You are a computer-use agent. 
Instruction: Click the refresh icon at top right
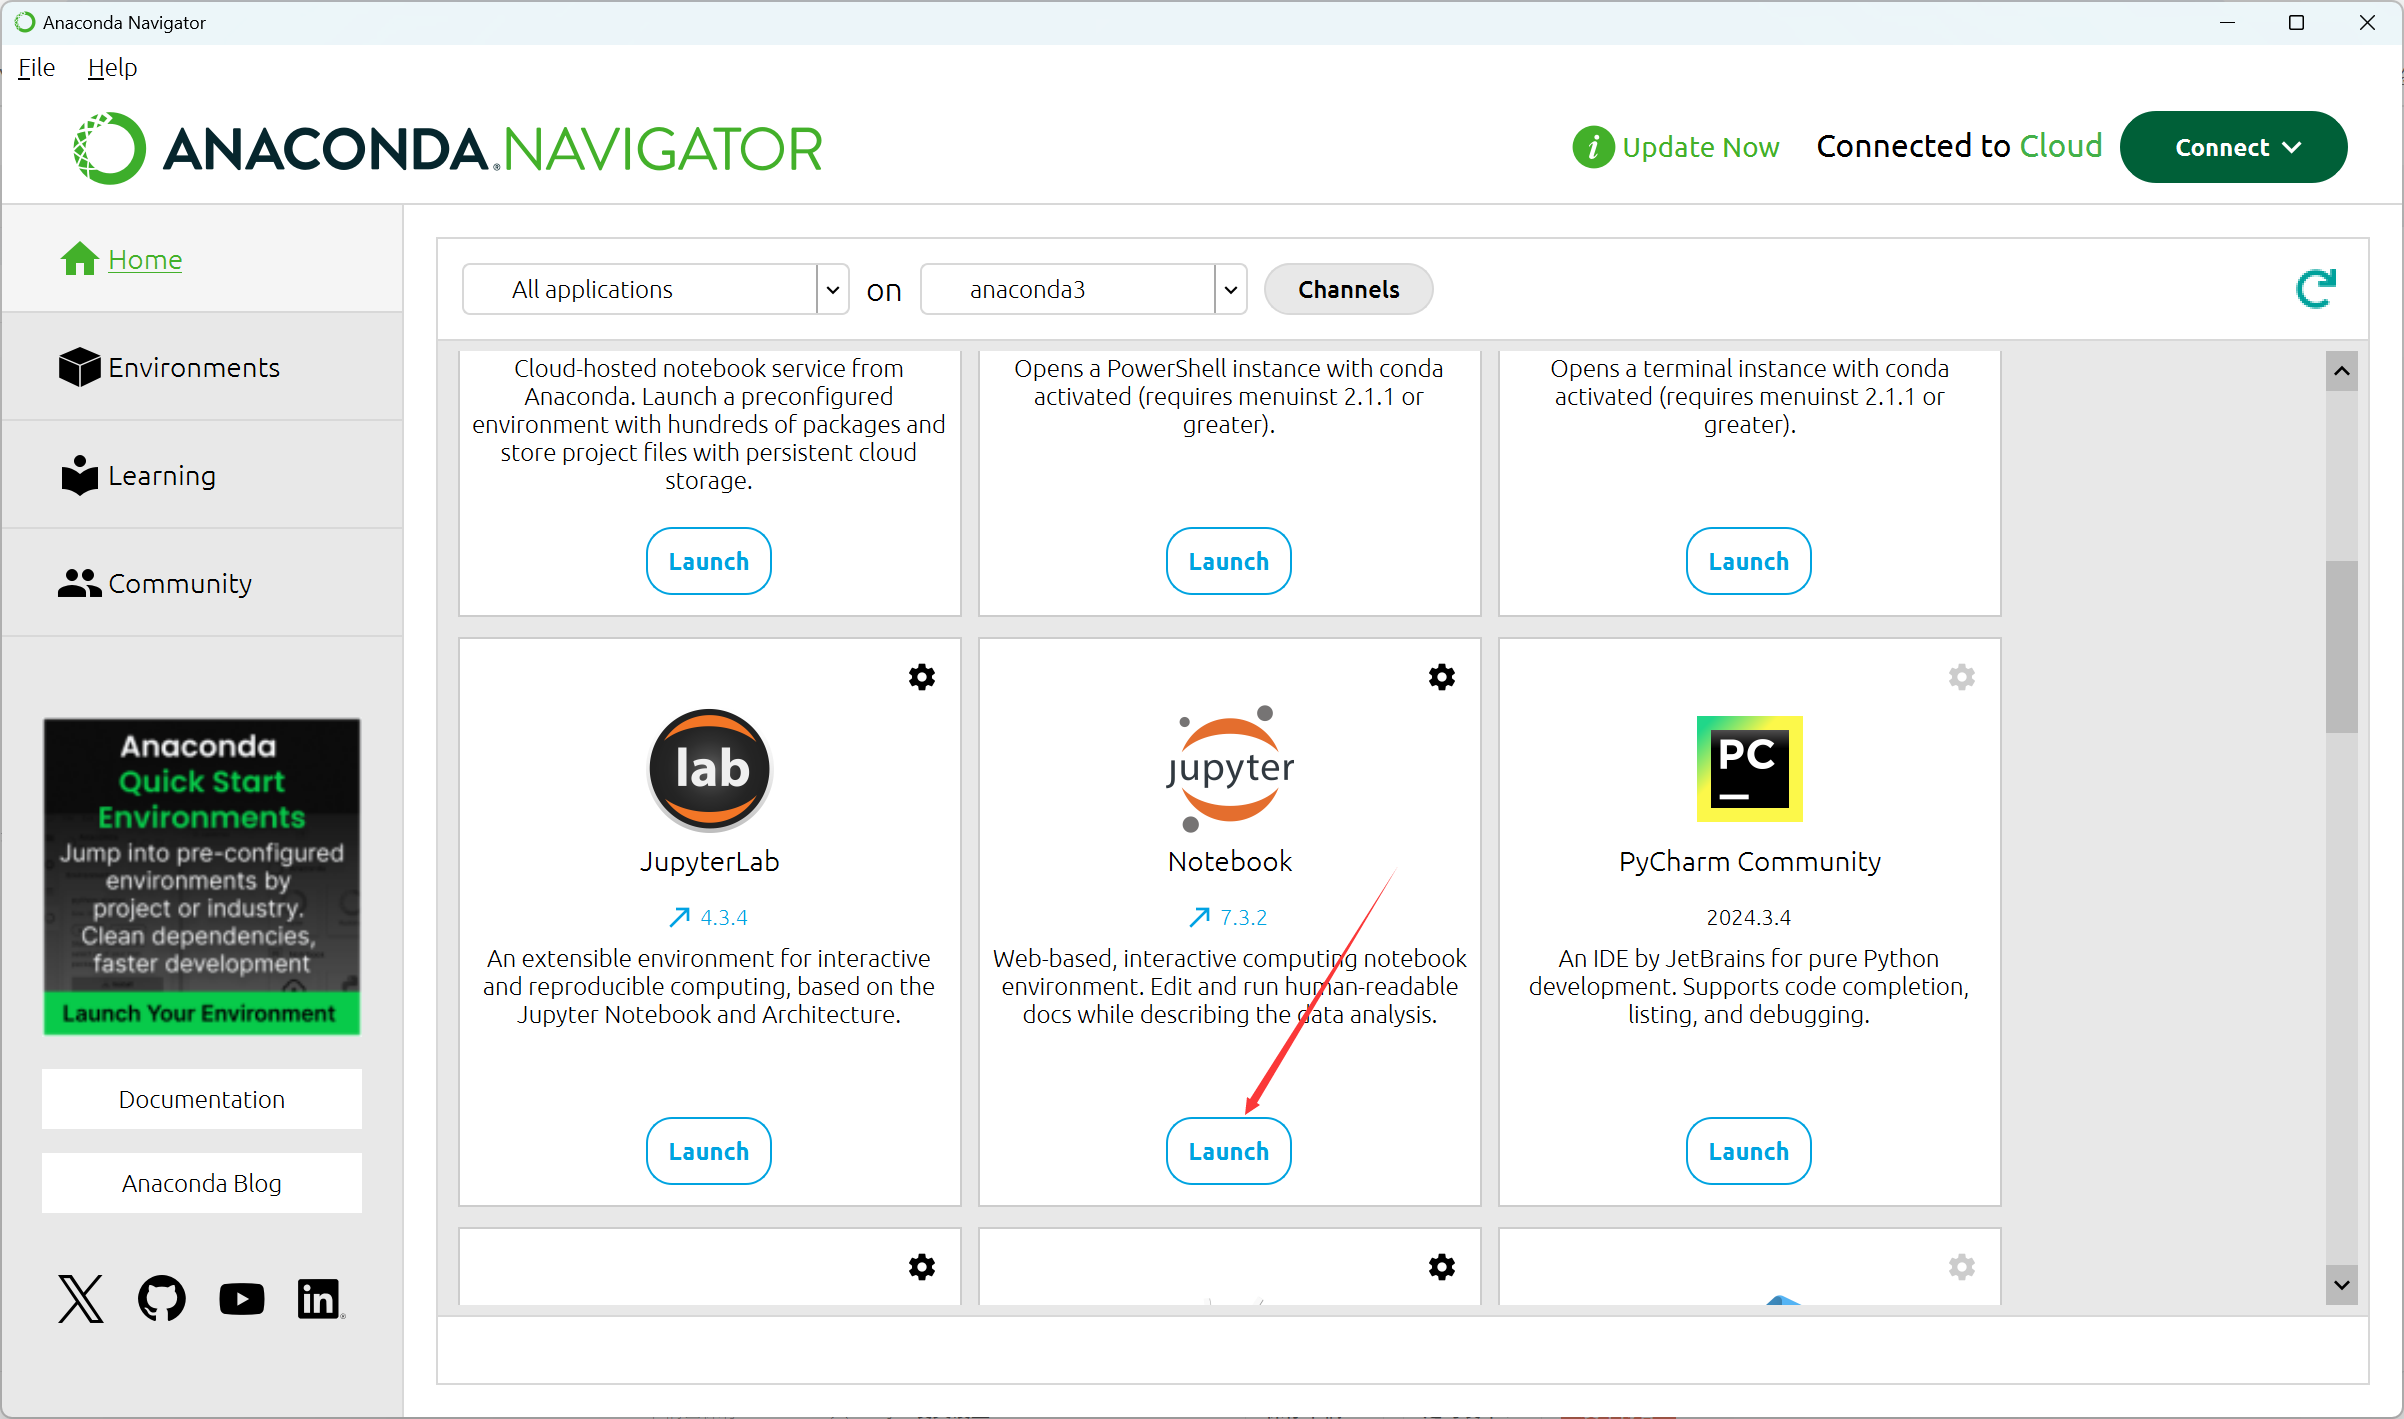2315,289
